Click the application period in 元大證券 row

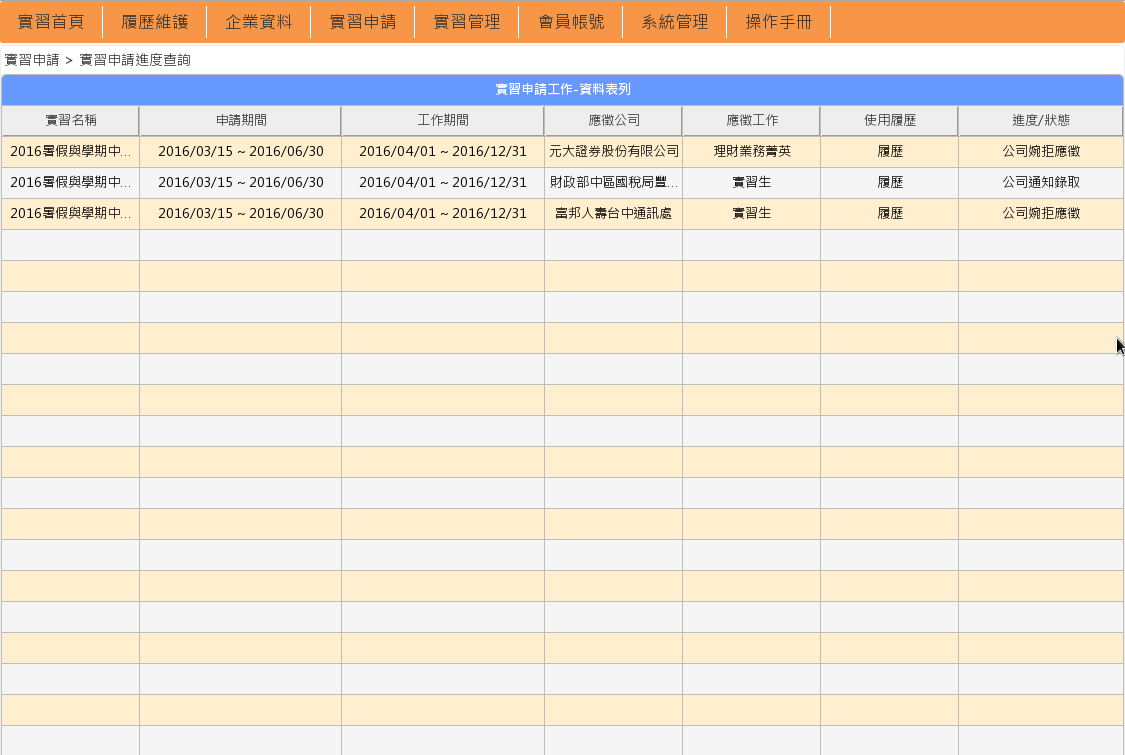point(240,151)
